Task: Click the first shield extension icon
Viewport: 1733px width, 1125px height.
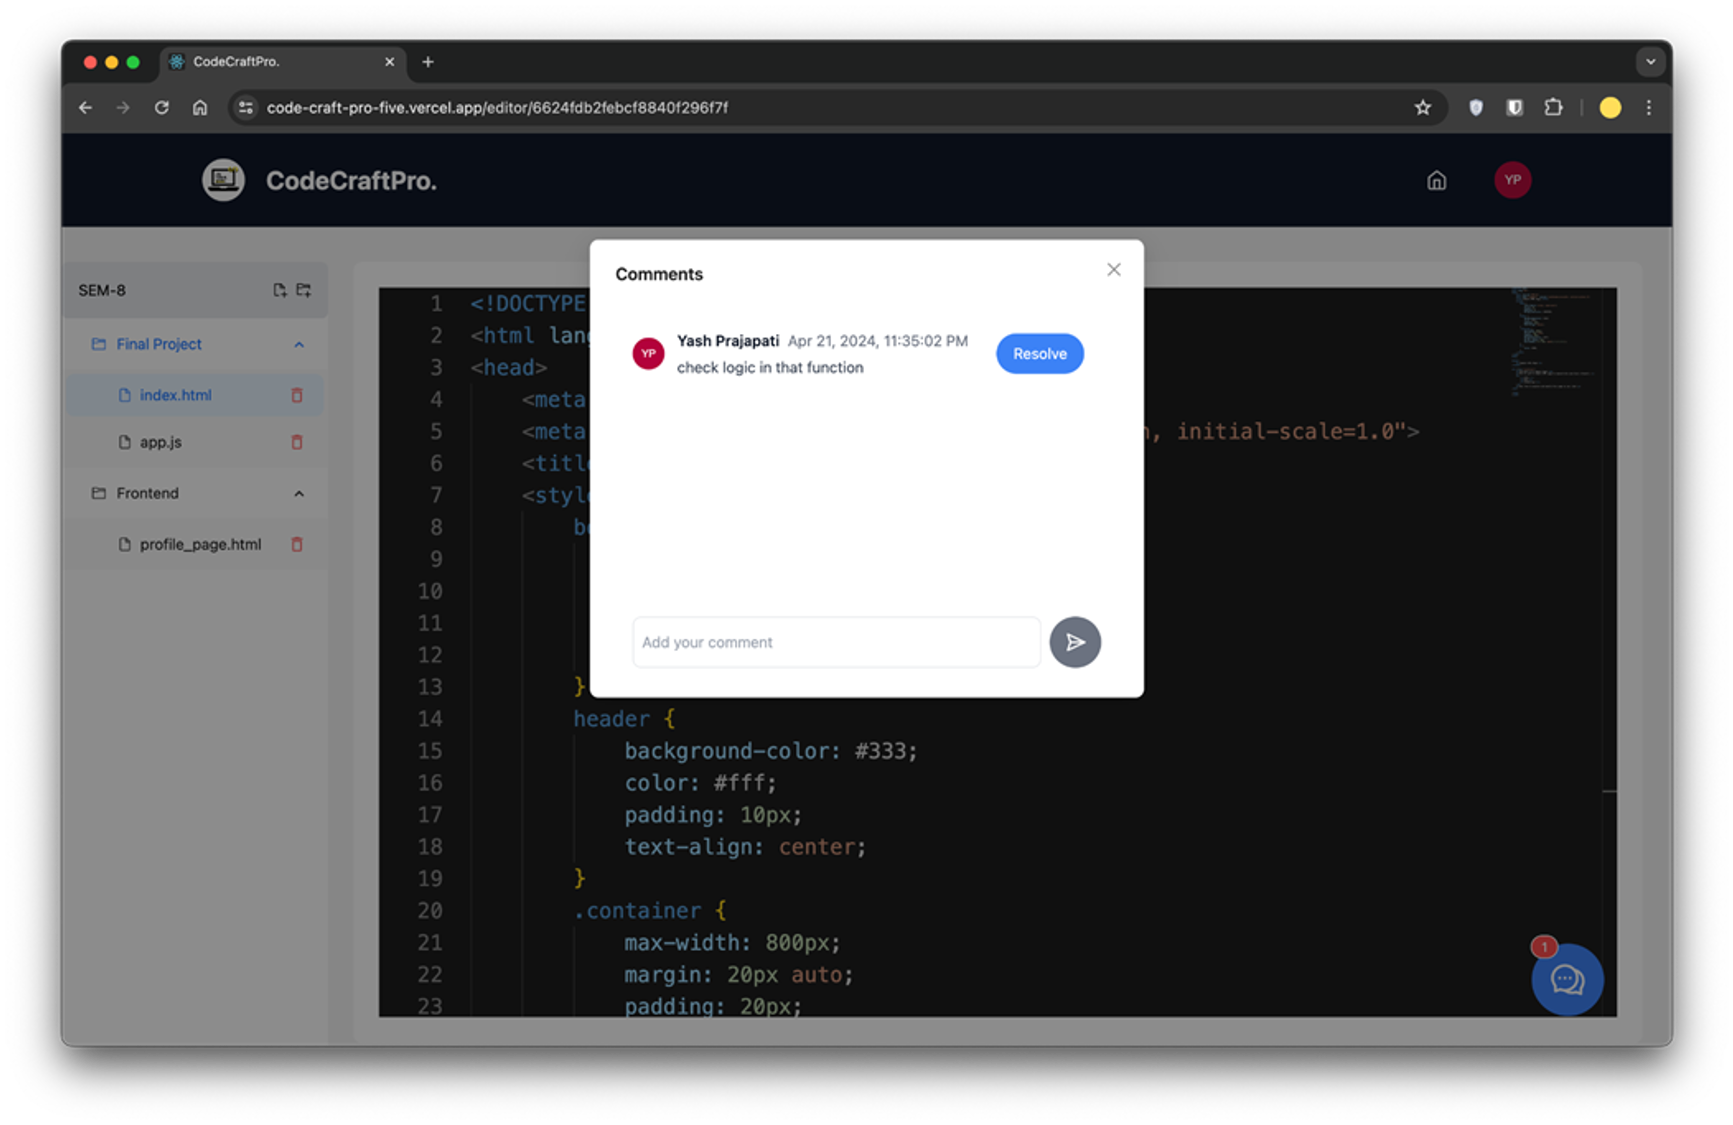Action: (x=1476, y=108)
